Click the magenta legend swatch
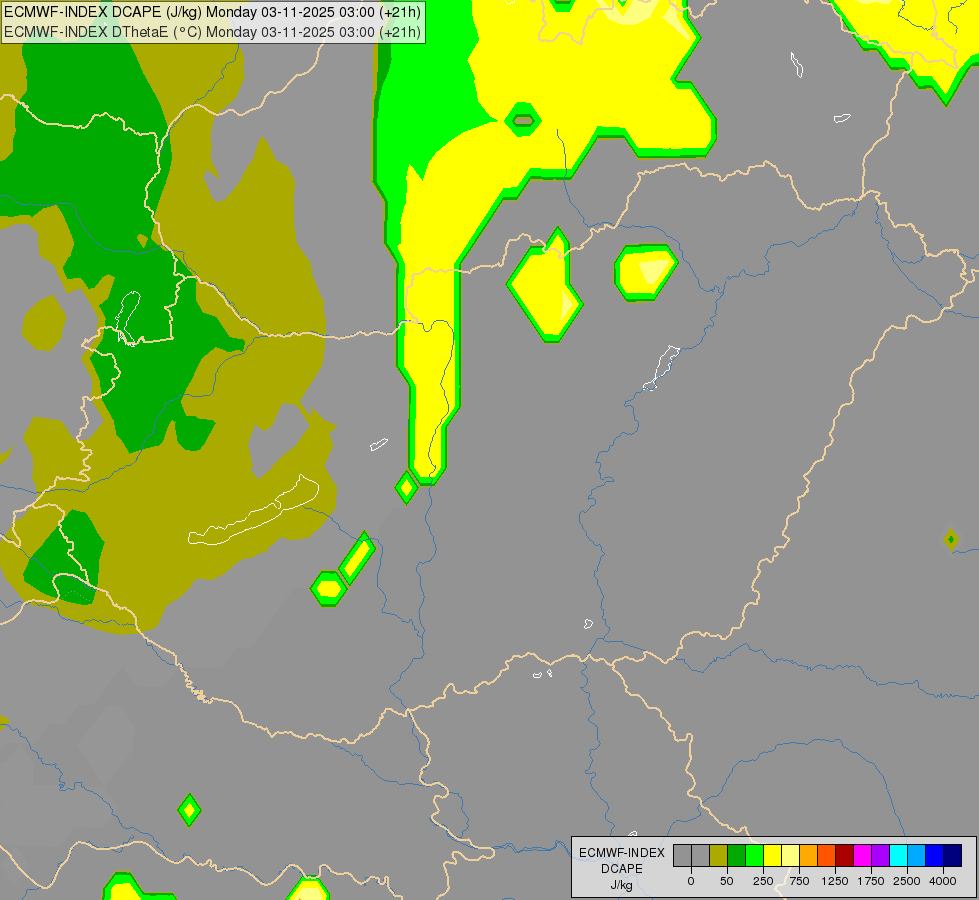The image size is (979, 900). click(x=863, y=856)
